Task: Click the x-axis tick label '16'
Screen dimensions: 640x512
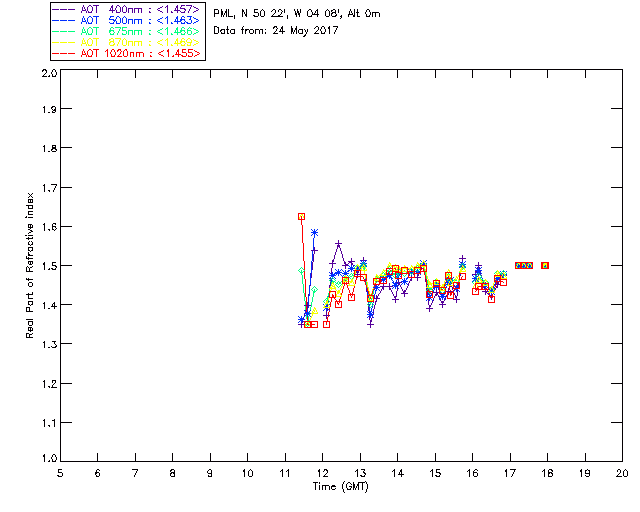Action: click(473, 473)
